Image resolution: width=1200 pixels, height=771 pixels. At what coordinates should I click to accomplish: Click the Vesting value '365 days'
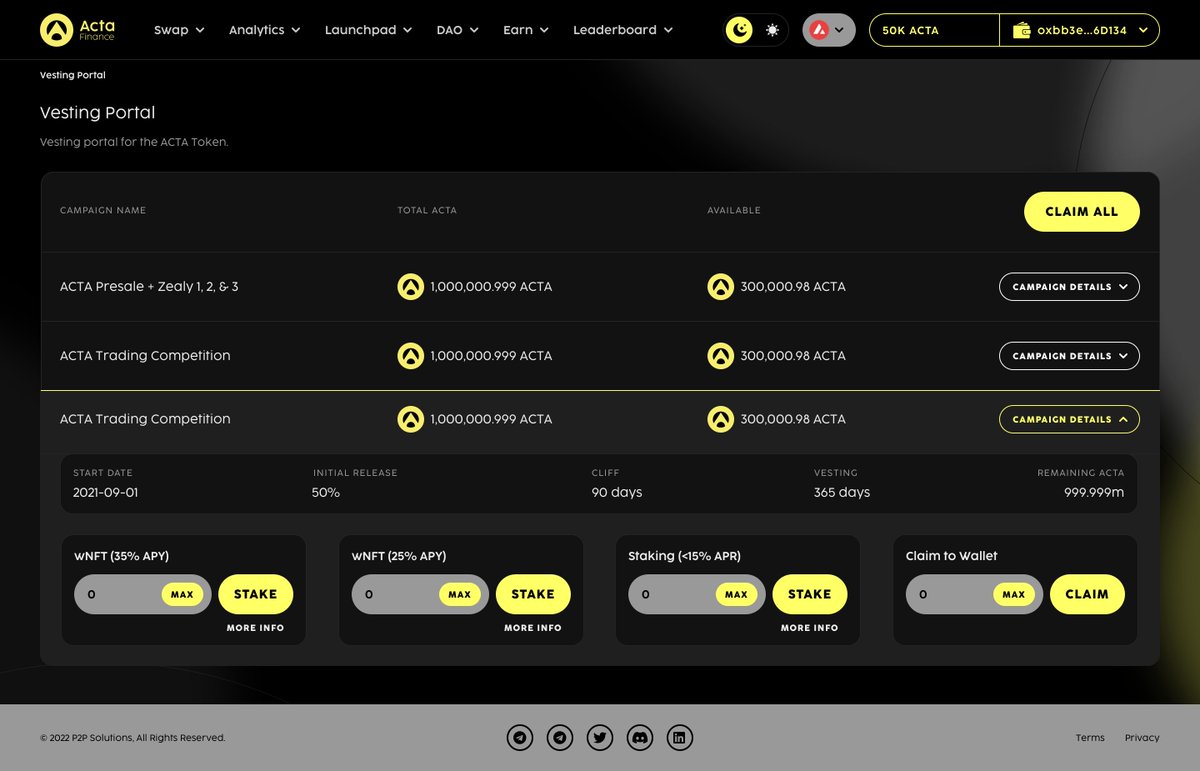(842, 493)
